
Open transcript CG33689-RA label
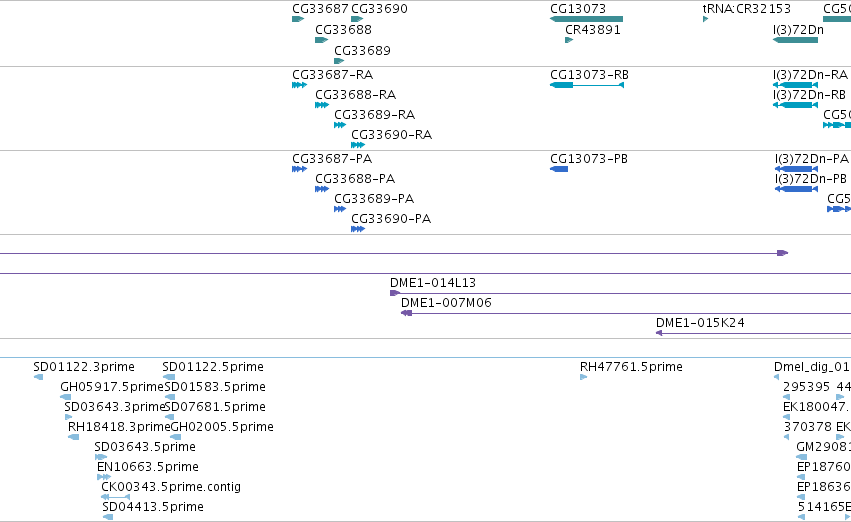point(374,114)
